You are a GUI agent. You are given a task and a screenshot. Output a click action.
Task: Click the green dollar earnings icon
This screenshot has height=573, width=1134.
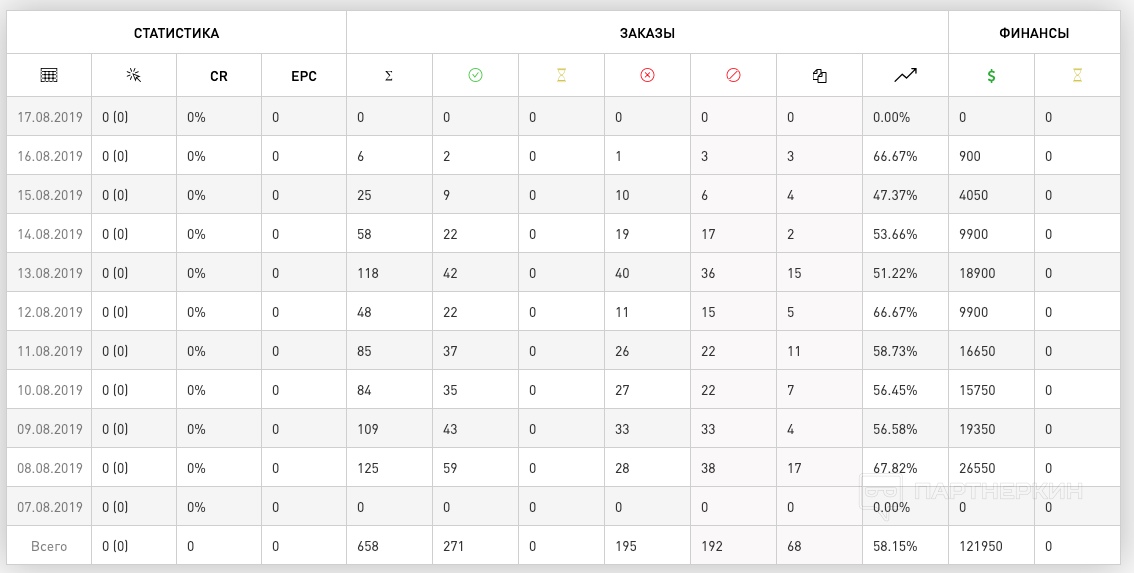click(x=991, y=75)
